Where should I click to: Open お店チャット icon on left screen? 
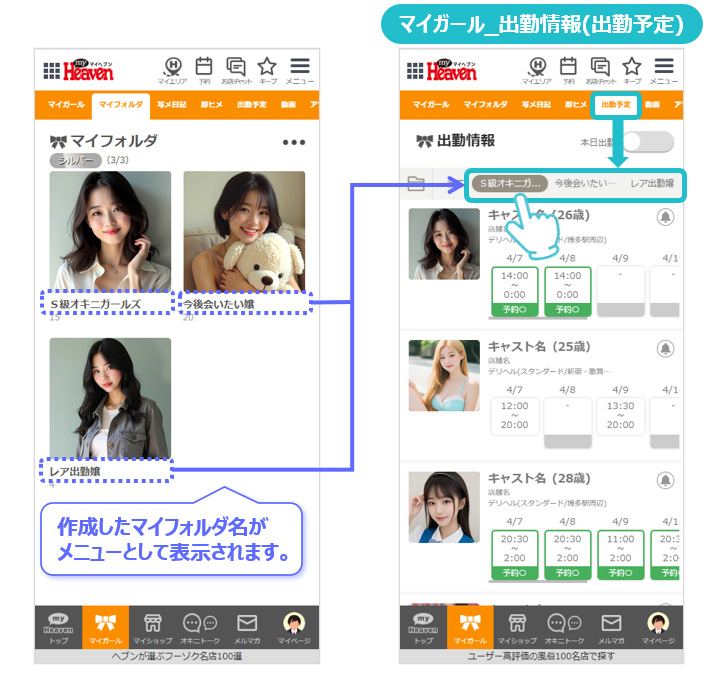[236, 69]
